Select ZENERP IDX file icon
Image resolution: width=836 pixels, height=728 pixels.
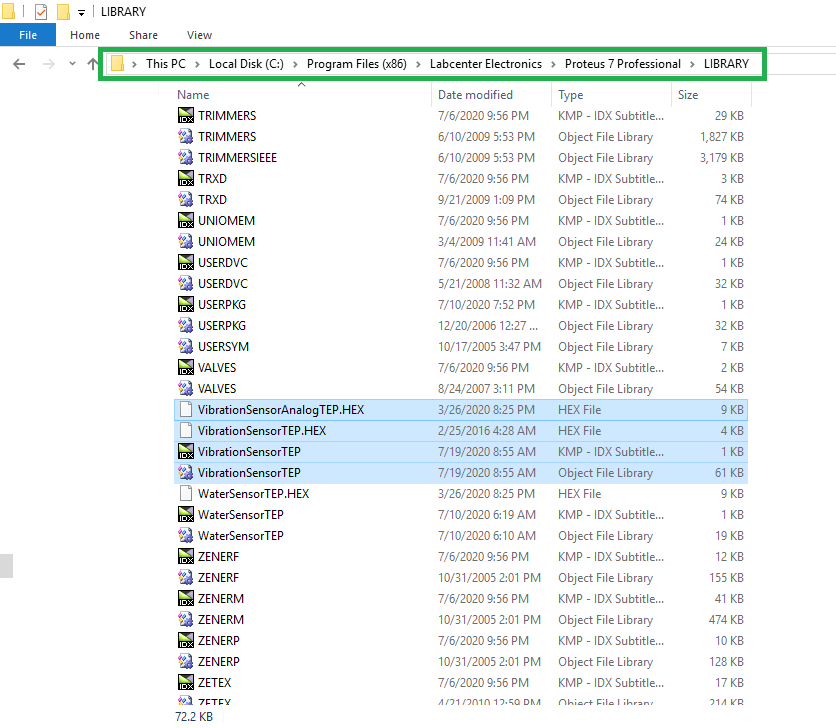click(x=186, y=641)
